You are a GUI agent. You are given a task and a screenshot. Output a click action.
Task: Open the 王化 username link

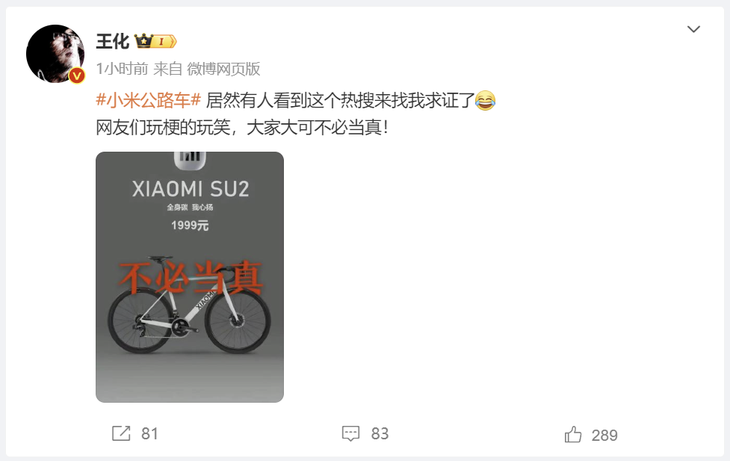pyautogui.click(x=112, y=41)
